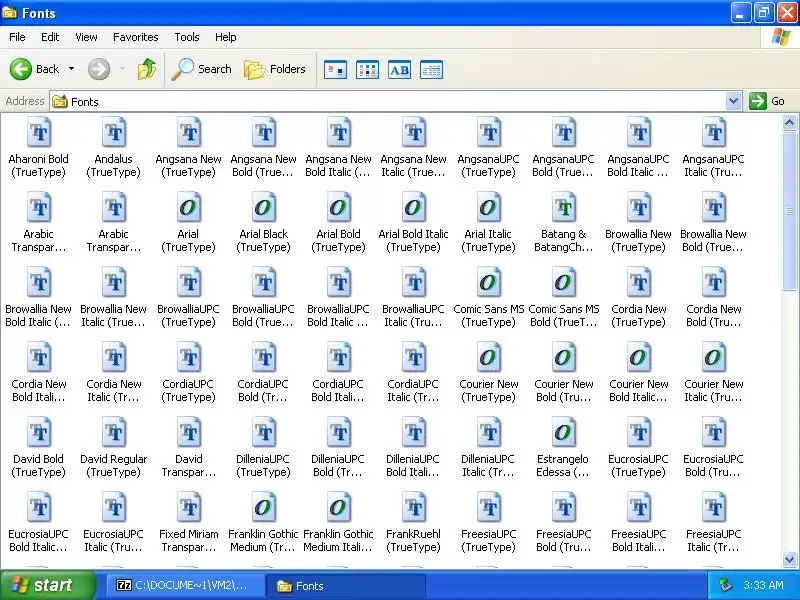Image resolution: width=800 pixels, height=600 pixels.
Task: Click the scrollbar up arrow
Action: (x=789, y=122)
